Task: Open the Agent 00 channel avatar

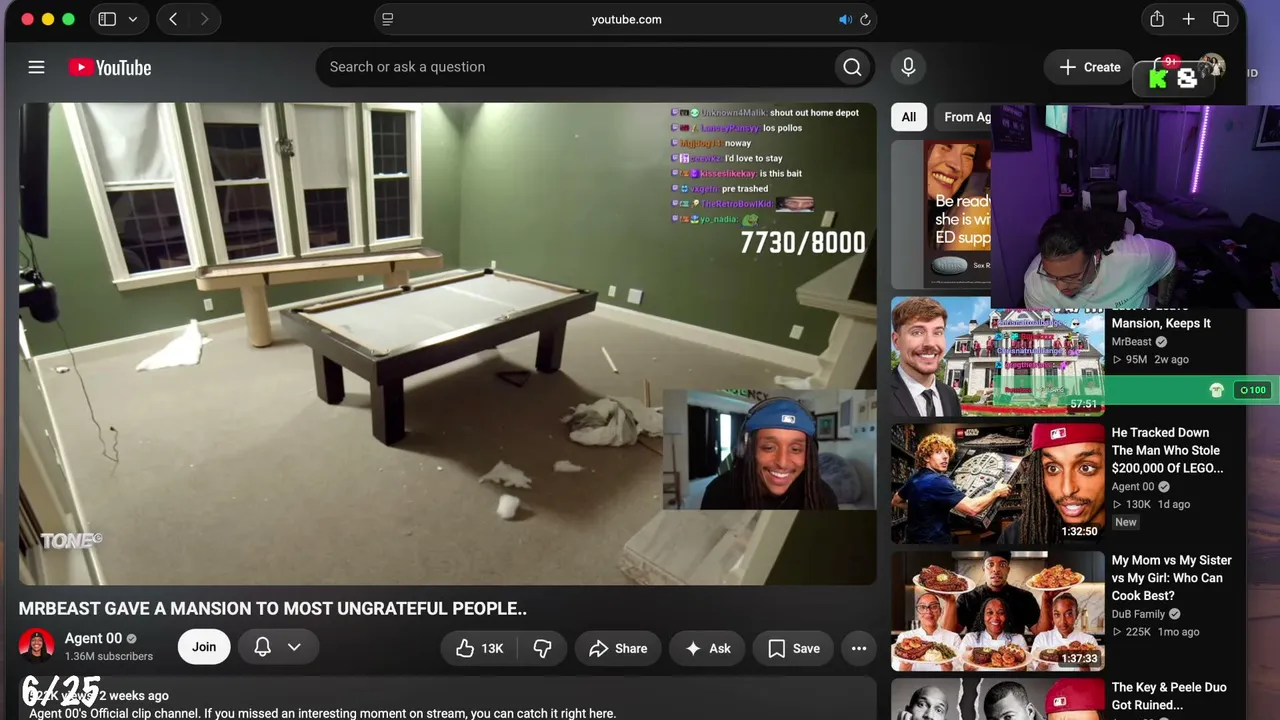Action: (x=37, y=646)
